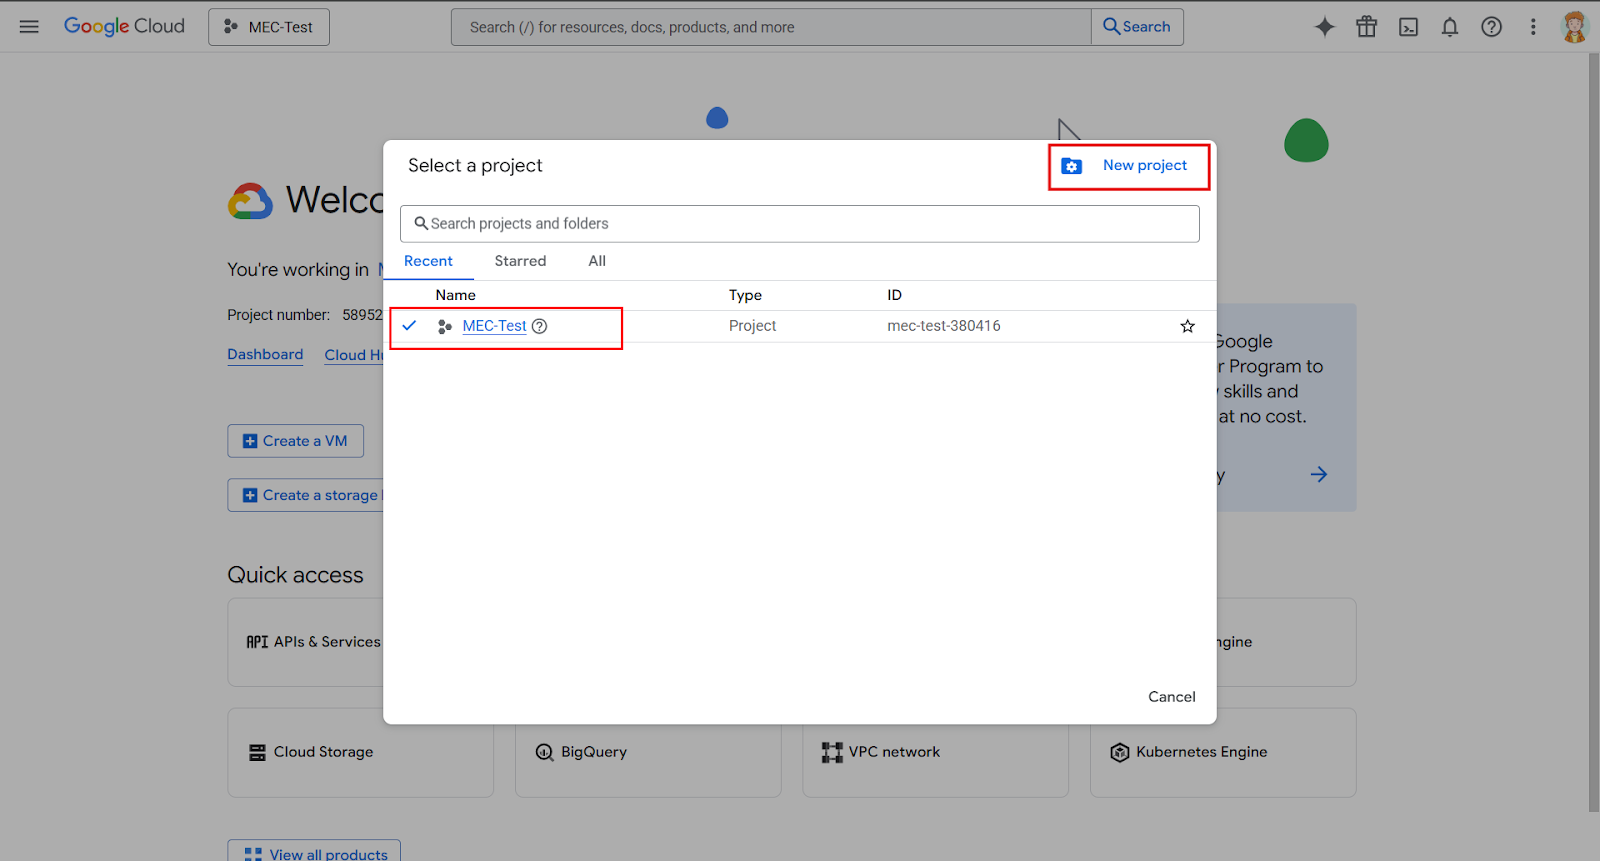Open the notifications bell
Image resolution: width=1600 pixels, height=861 pixels.
1449,27
